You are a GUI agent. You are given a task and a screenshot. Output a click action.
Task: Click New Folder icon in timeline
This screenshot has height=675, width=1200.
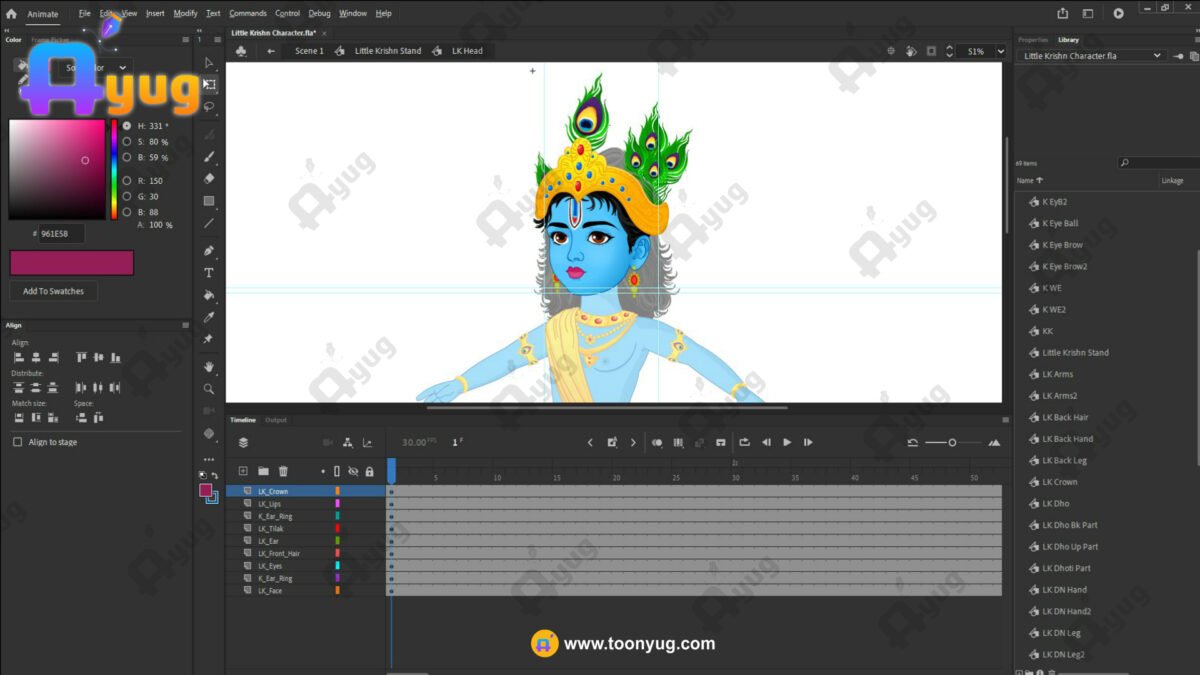pos(263,471)
